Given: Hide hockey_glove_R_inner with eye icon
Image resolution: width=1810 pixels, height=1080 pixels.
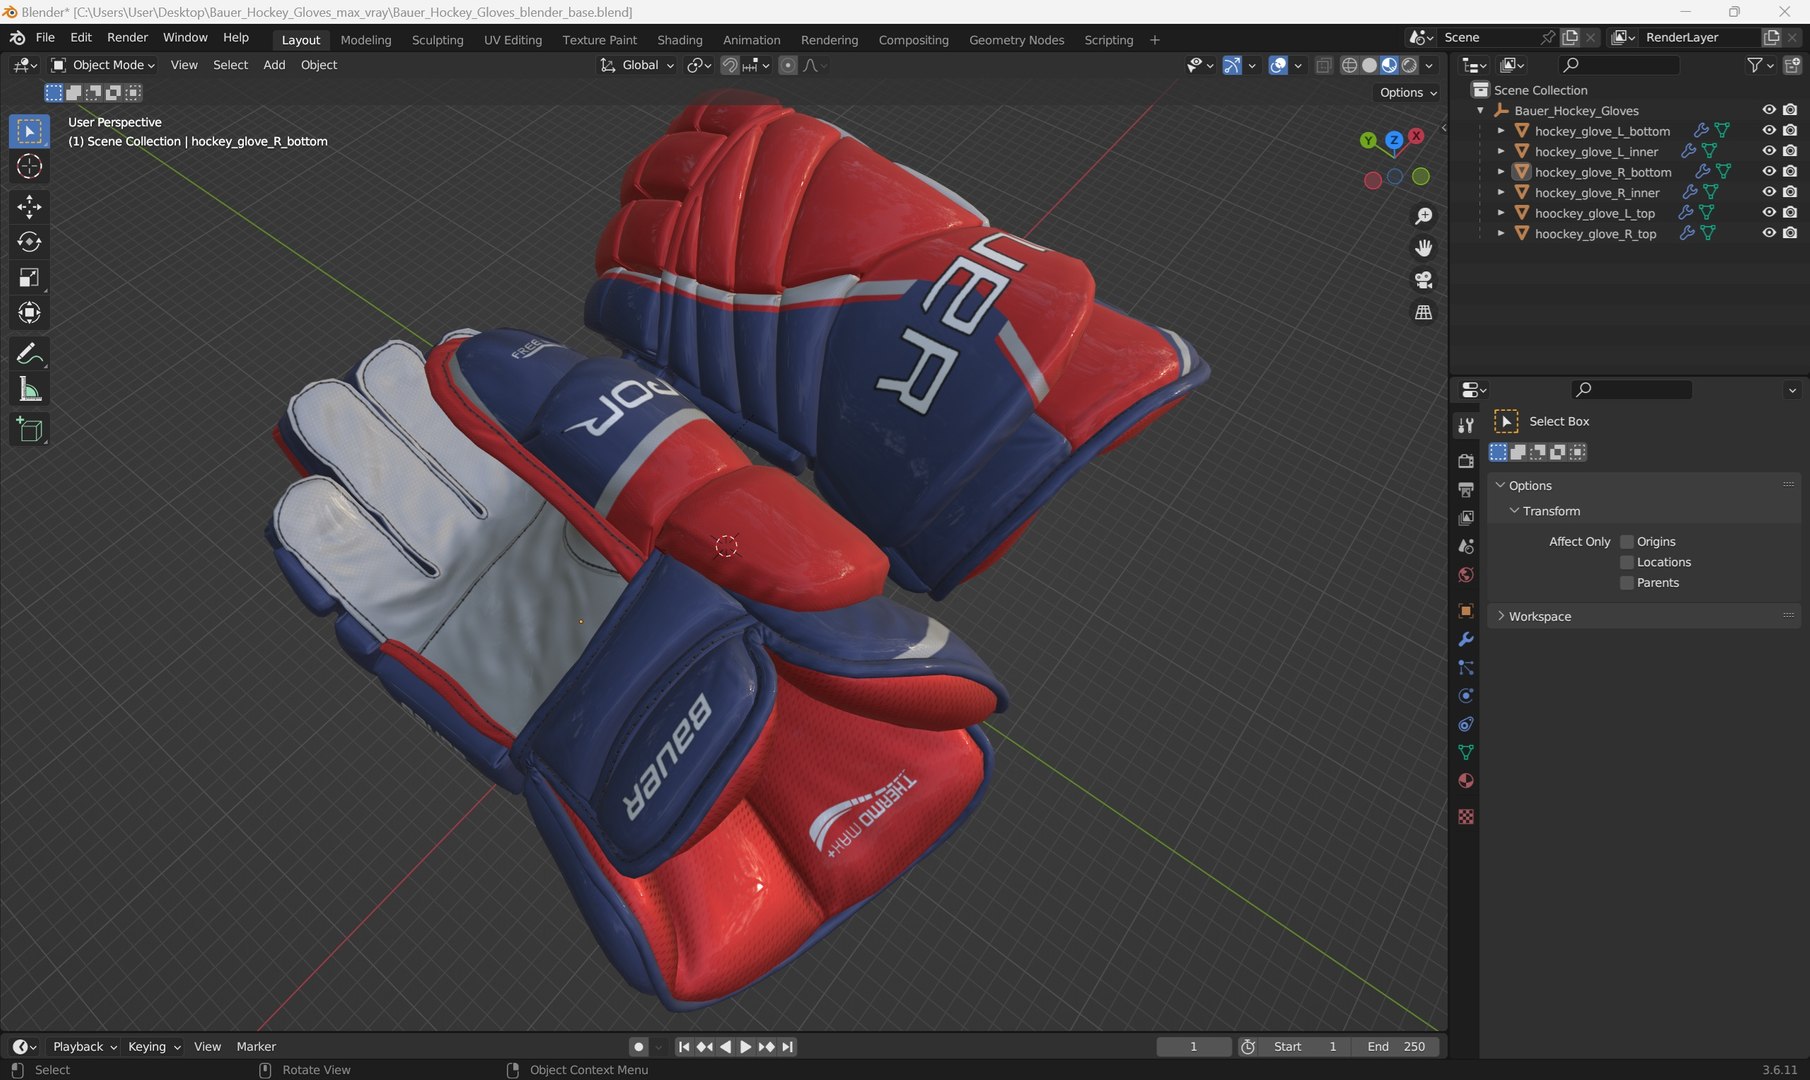Looking at the screenshot, I should tap(1769, 192).
